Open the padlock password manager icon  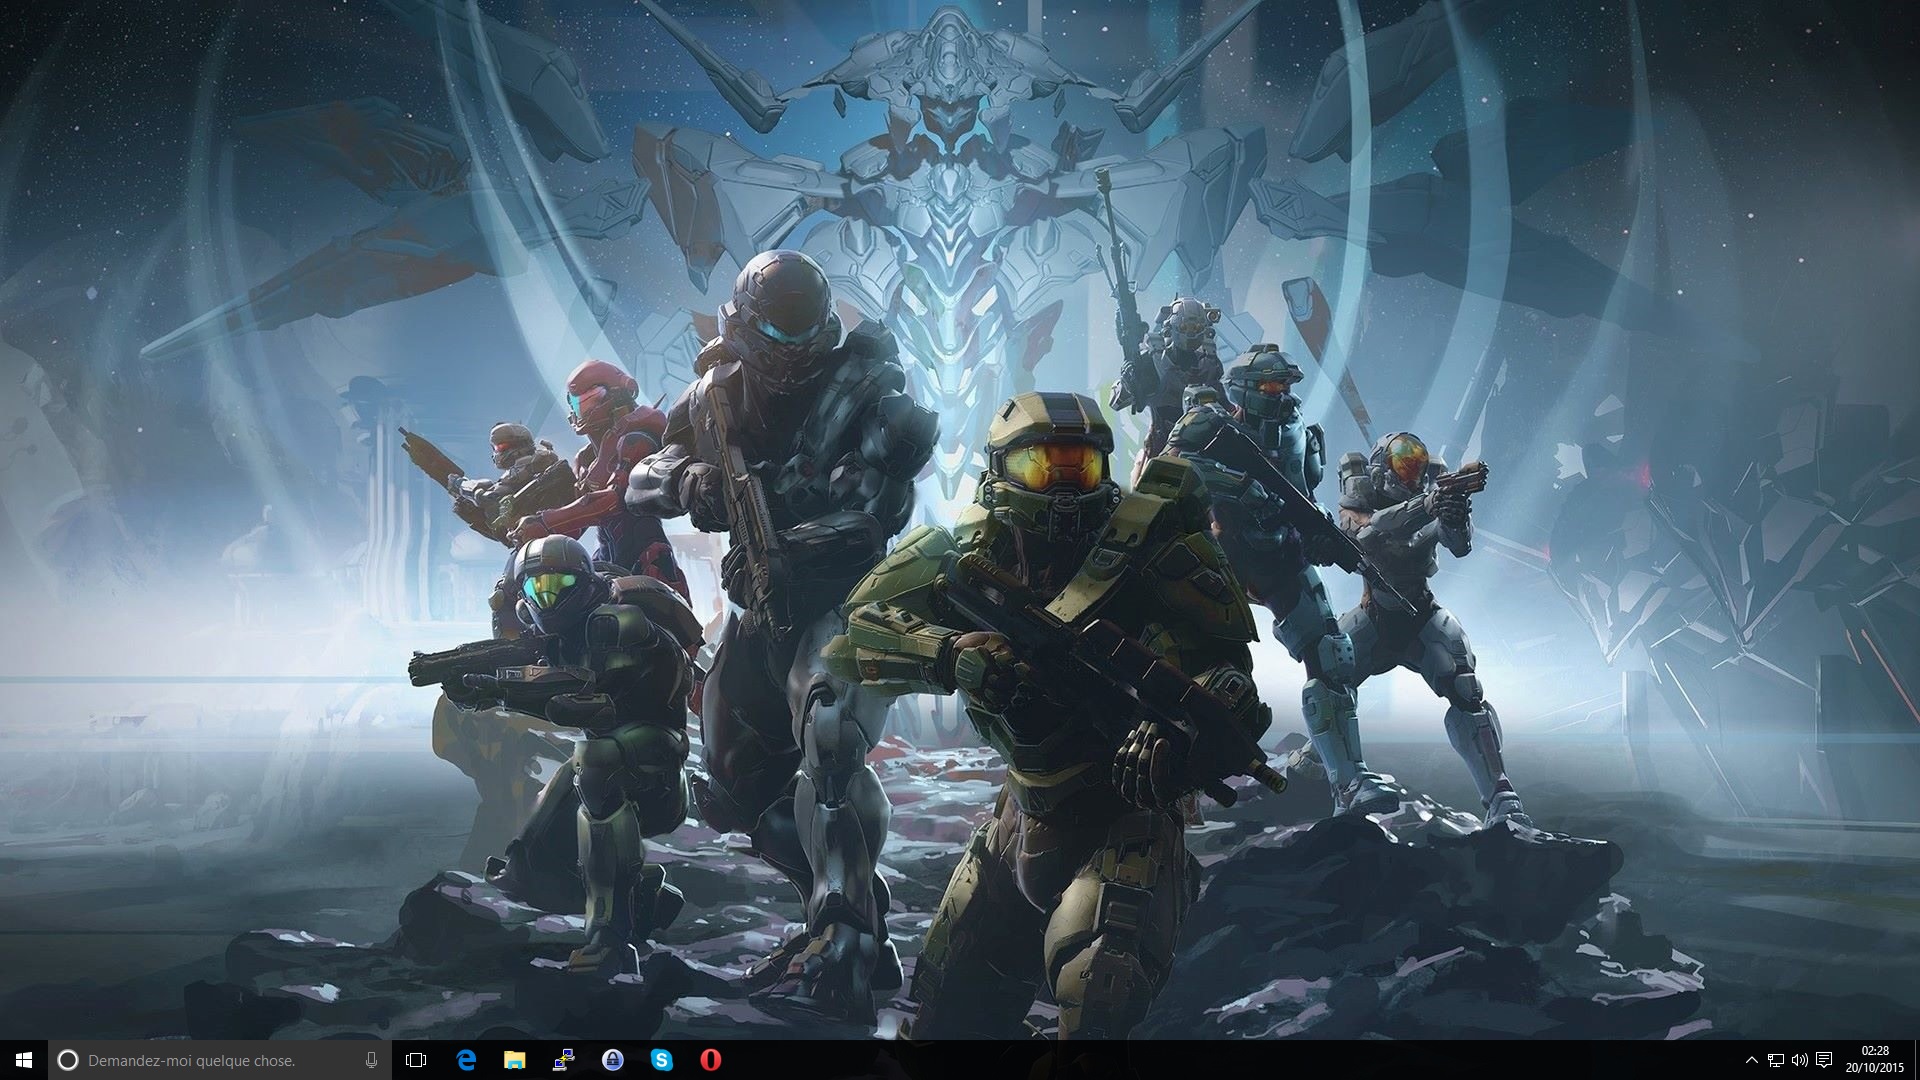[x=612, y=1060]
